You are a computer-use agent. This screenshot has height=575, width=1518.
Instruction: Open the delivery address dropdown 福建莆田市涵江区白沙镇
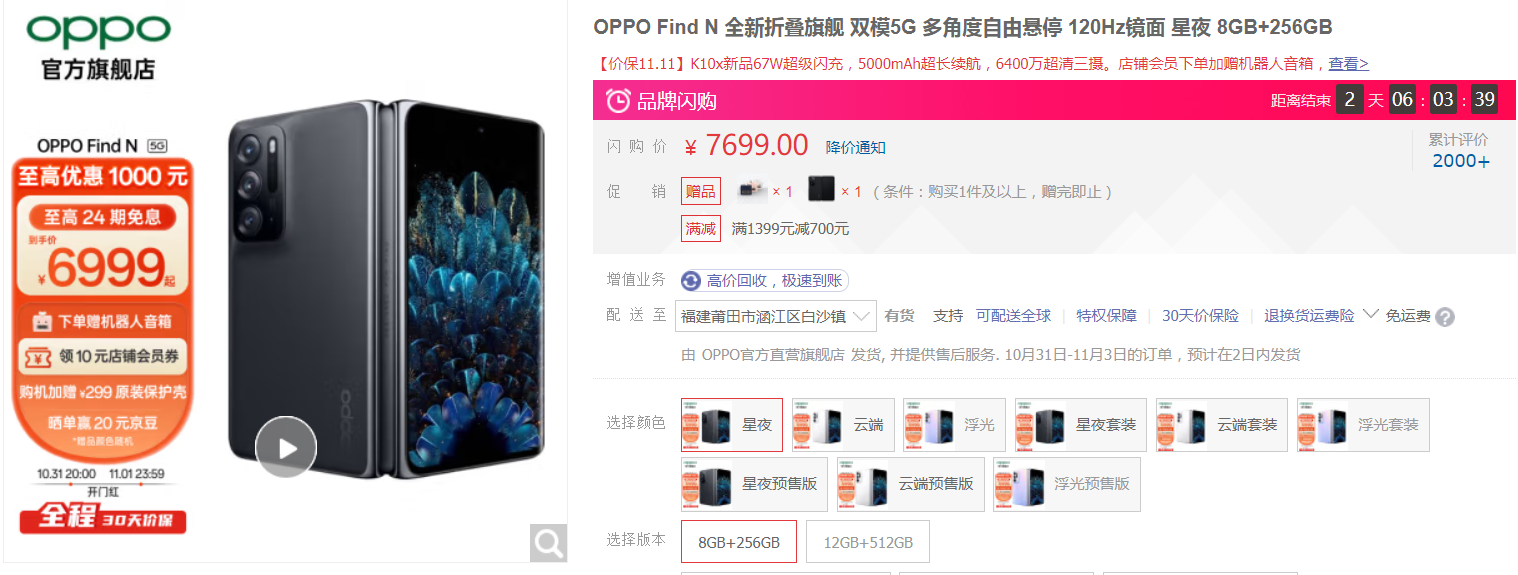click(x=776, y=316)
